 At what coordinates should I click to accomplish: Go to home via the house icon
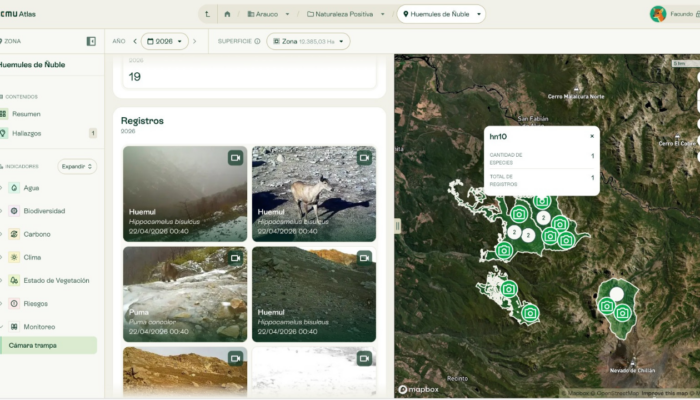[x=227, y=14]
